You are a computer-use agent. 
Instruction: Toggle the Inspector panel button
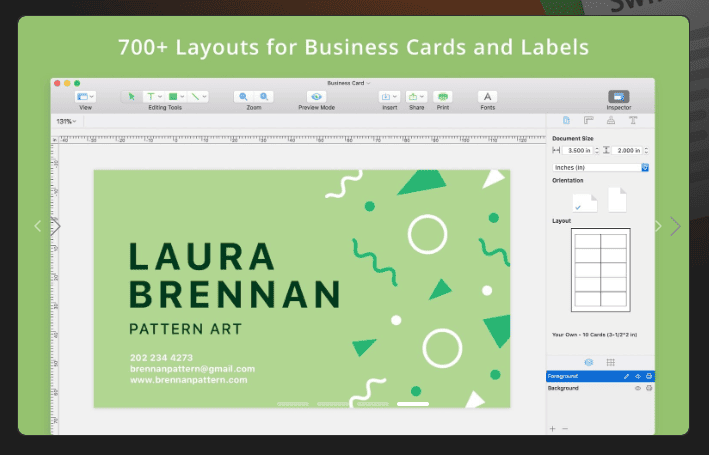click(x=619, y=97)
